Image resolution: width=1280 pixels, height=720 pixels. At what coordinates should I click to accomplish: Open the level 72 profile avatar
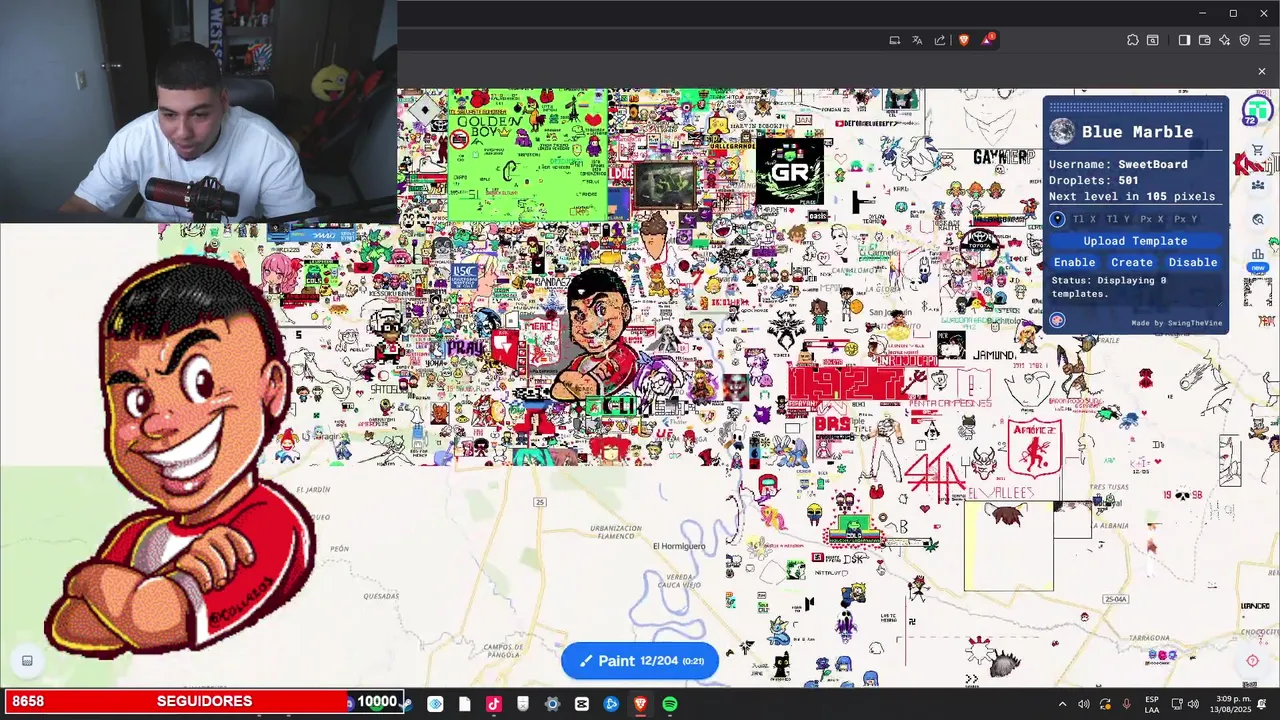point(1257,110)
